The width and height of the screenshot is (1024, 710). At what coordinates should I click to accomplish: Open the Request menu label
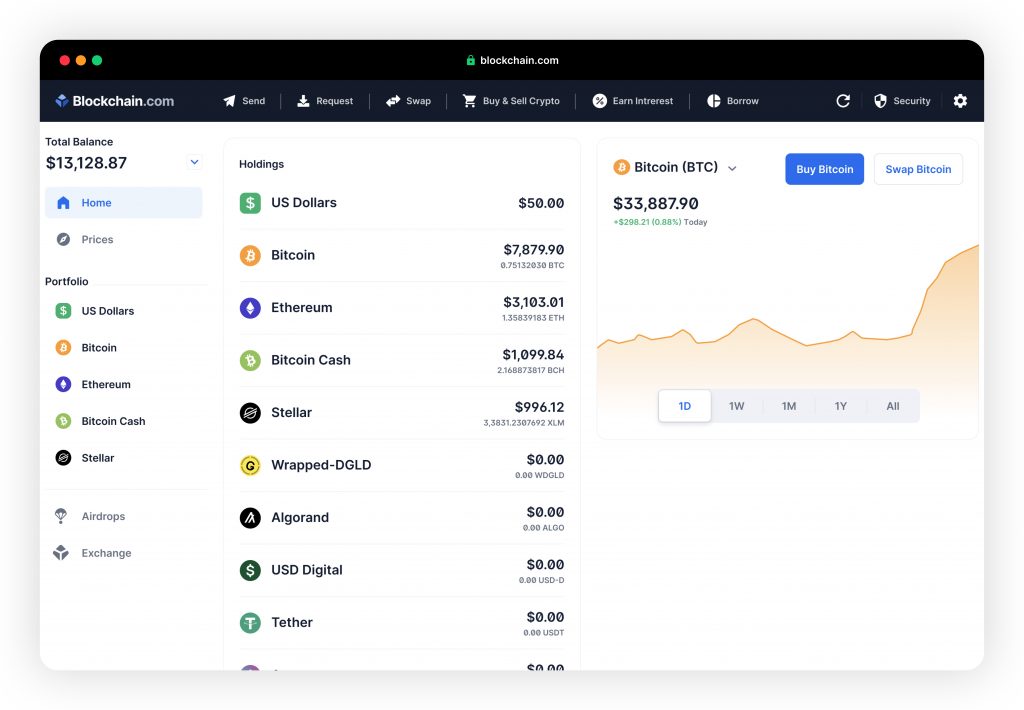[x=334, y=101]
